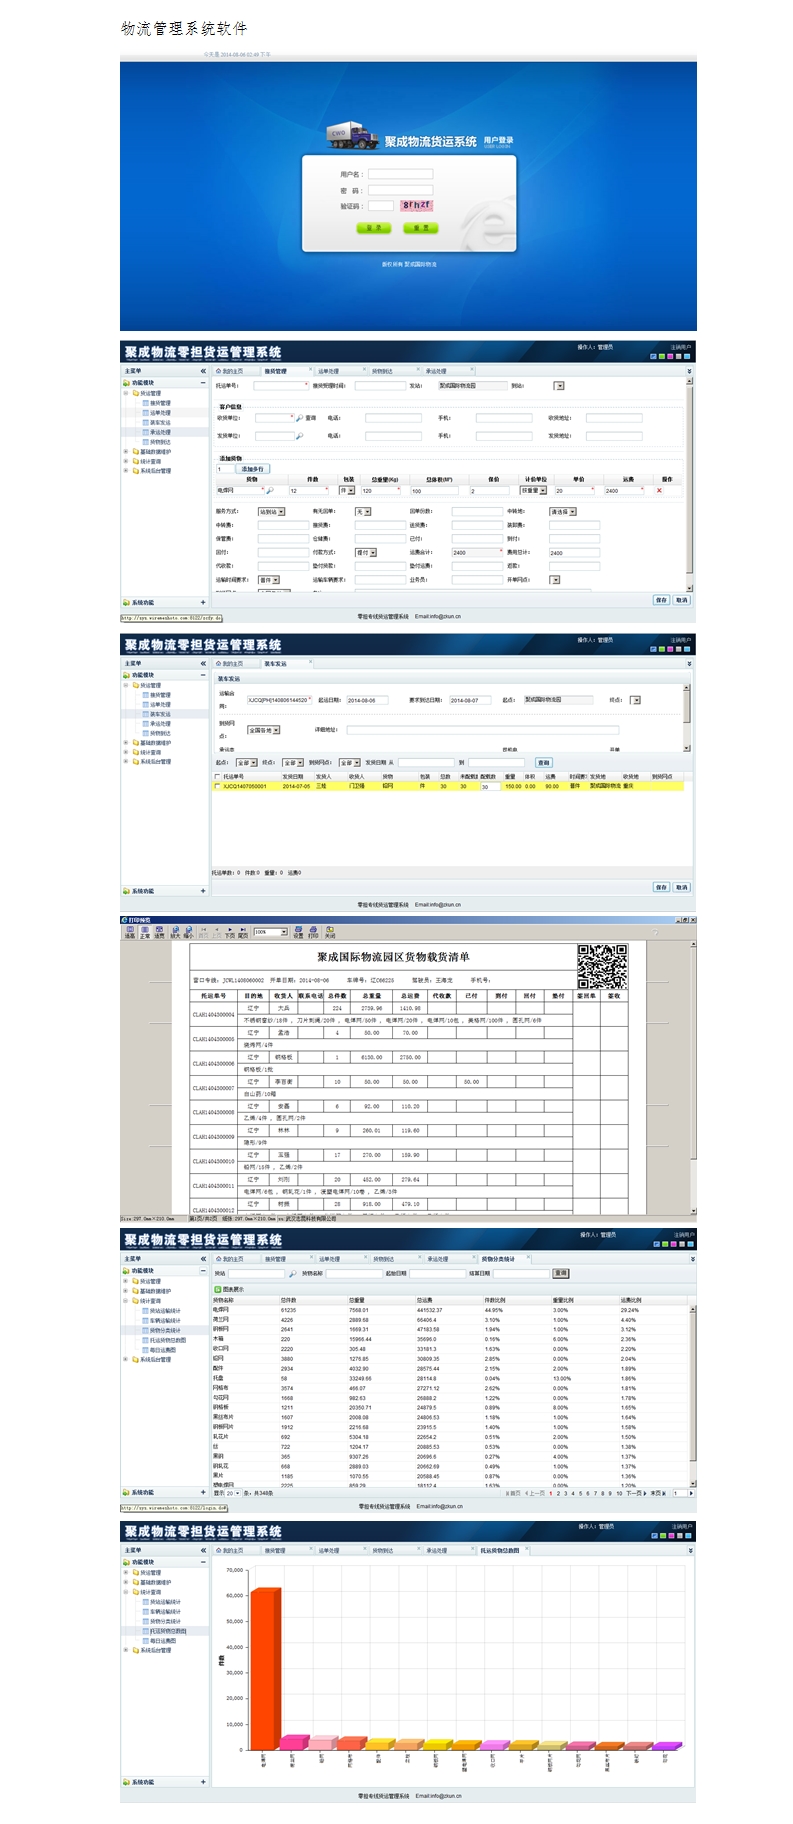Click the 设置 settings icon in print preview
793x1824 pixels.
(297, 932)
